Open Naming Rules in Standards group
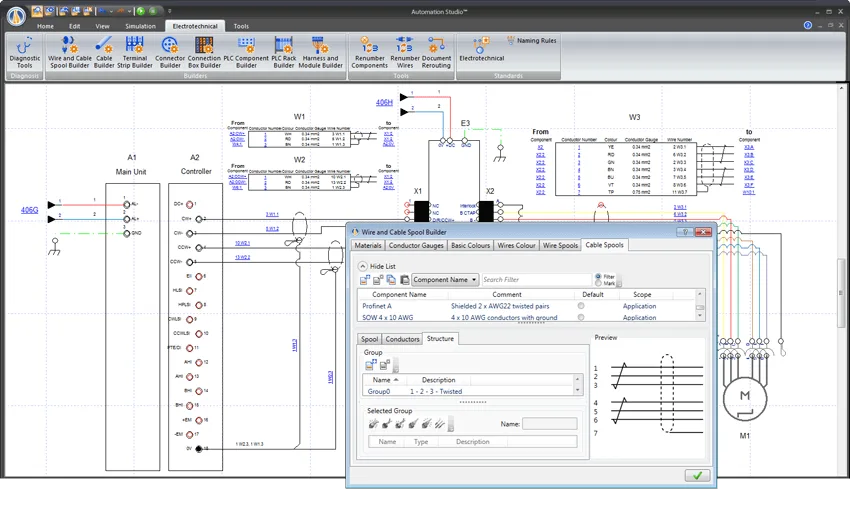 [532, 40]
